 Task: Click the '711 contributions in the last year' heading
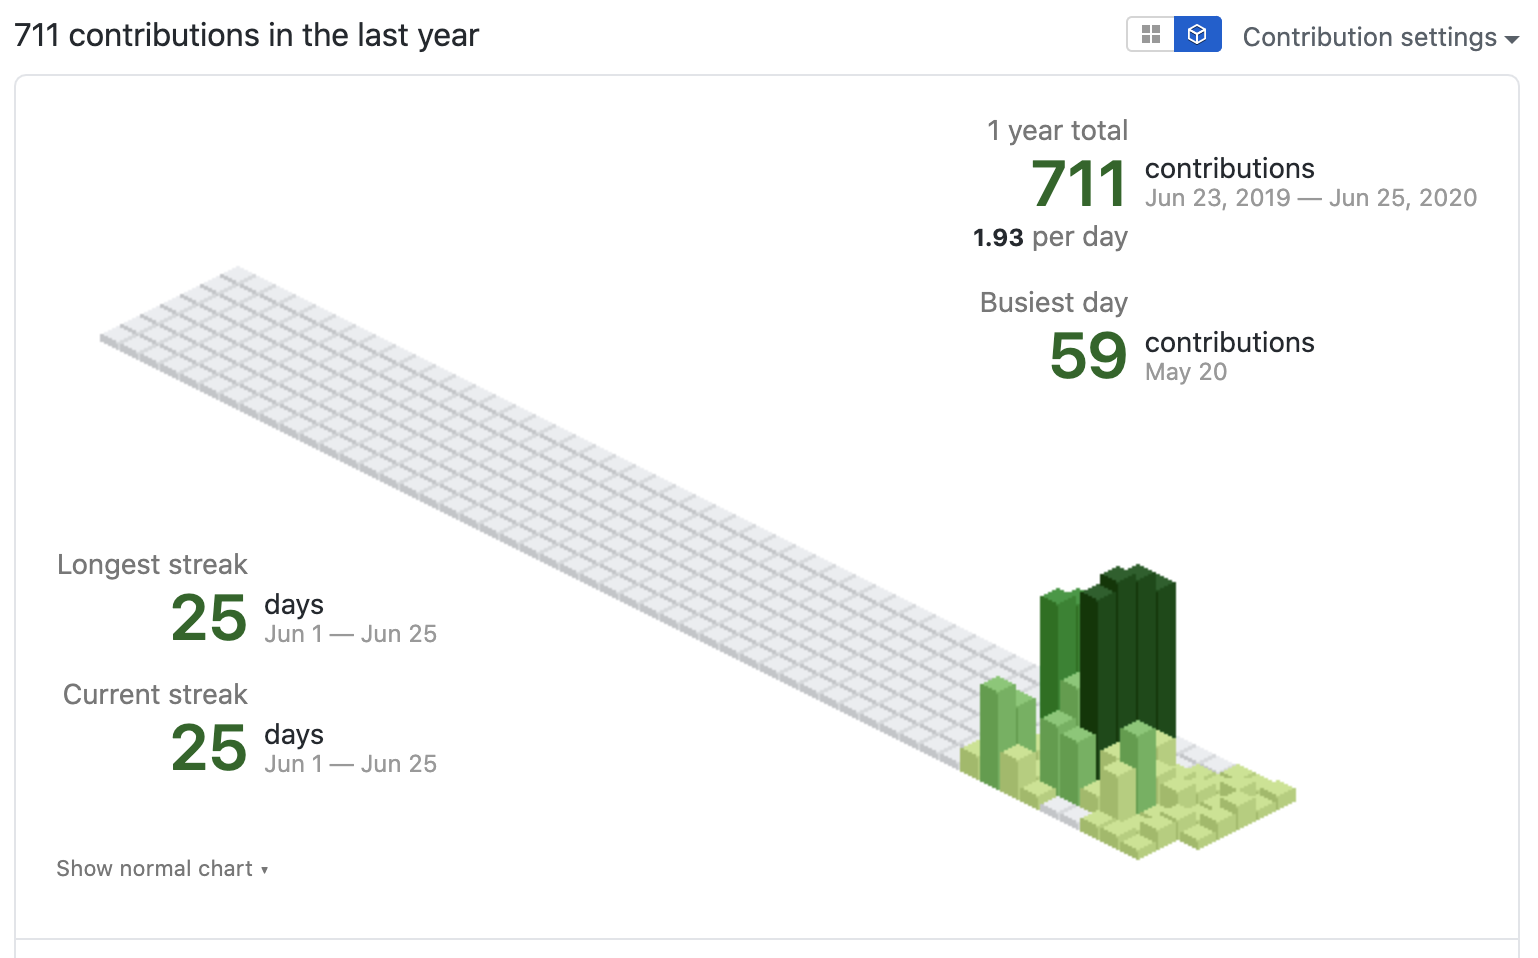click(247, 35)
